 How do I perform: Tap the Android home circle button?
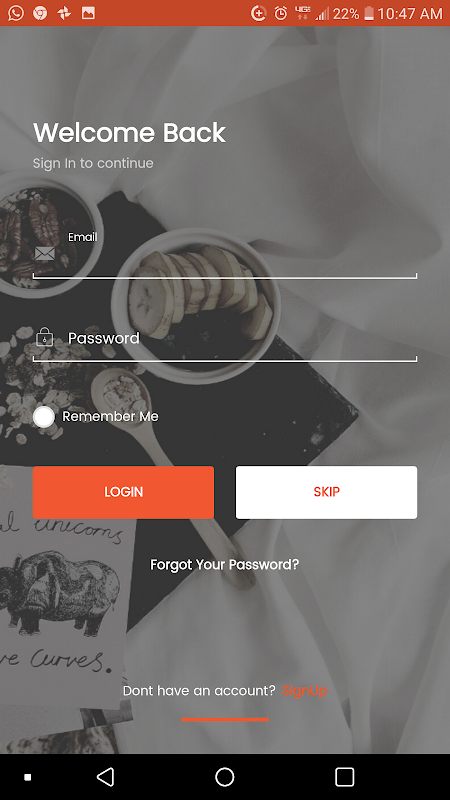click(x=224, y=777)
